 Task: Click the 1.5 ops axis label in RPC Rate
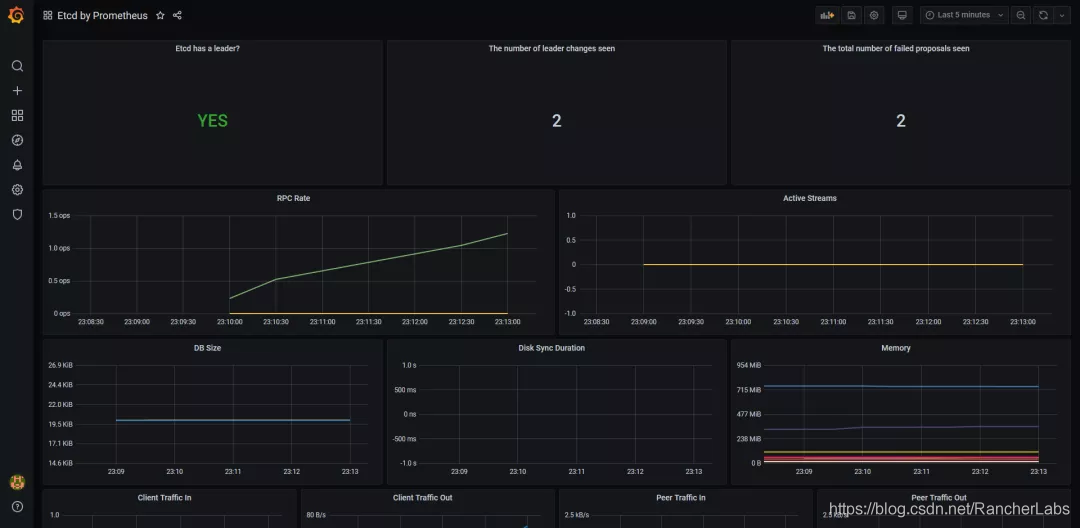(59, 215)
